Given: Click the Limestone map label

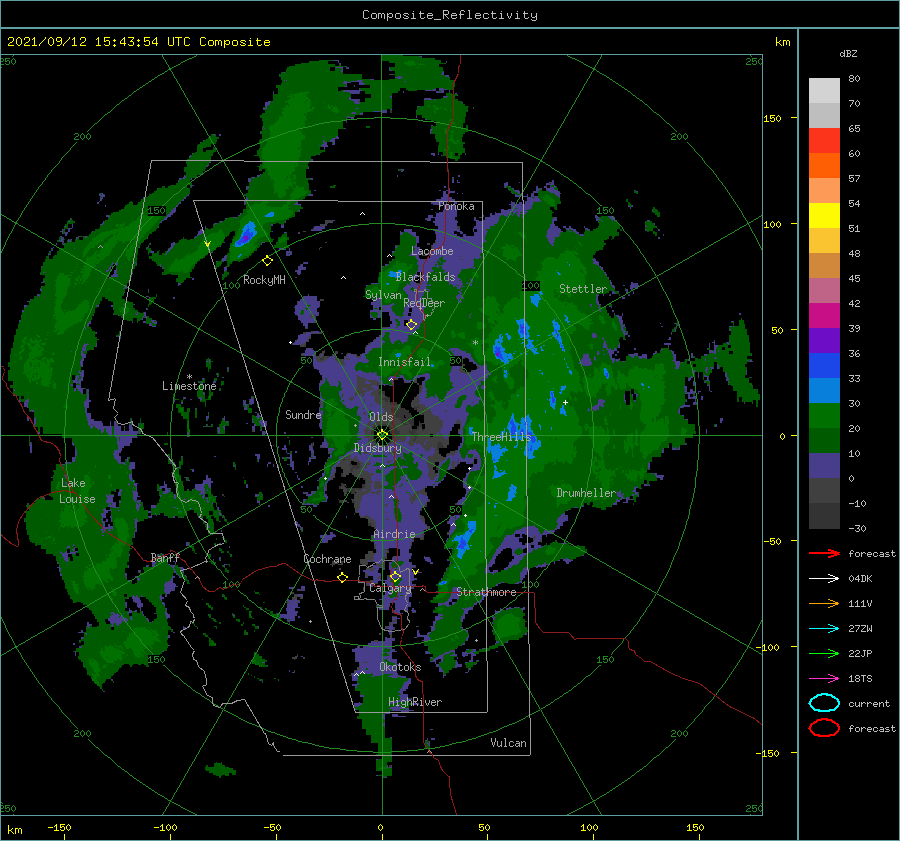Looking at the screenshot, I should pos(189,386).
